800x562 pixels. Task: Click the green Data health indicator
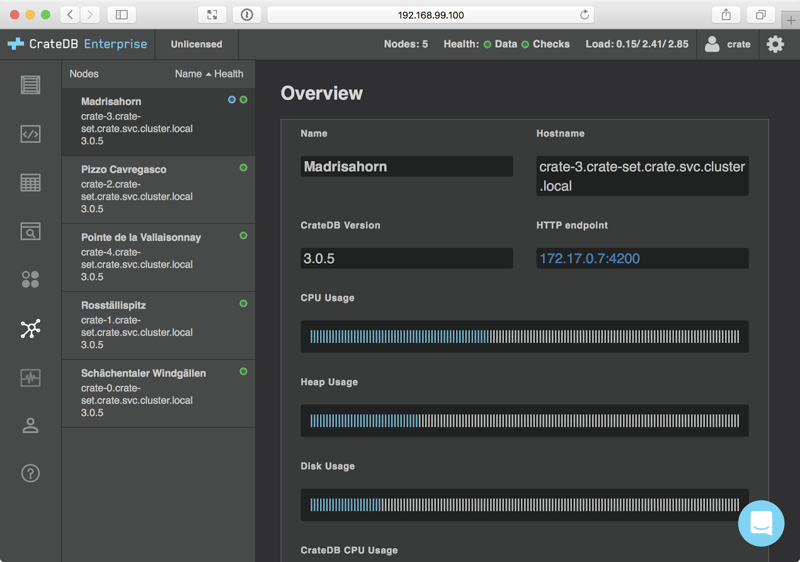(x=487, y=44)
